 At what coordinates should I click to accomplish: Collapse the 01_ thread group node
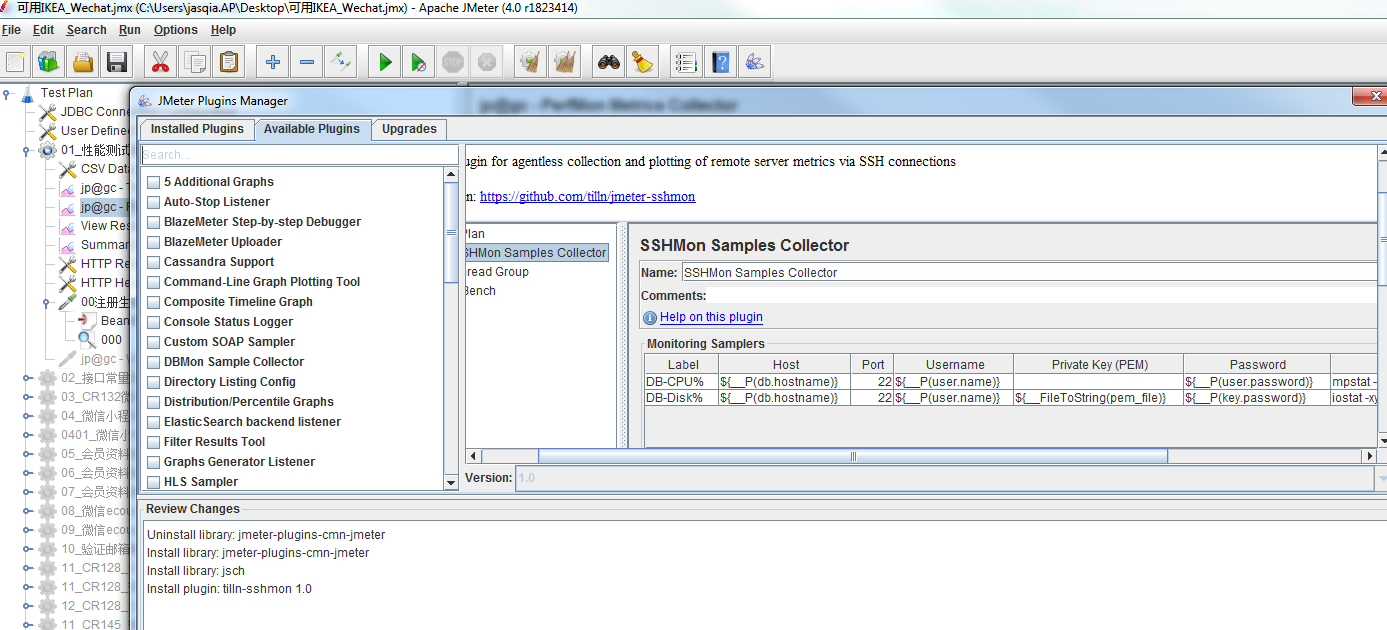point(27,150)
